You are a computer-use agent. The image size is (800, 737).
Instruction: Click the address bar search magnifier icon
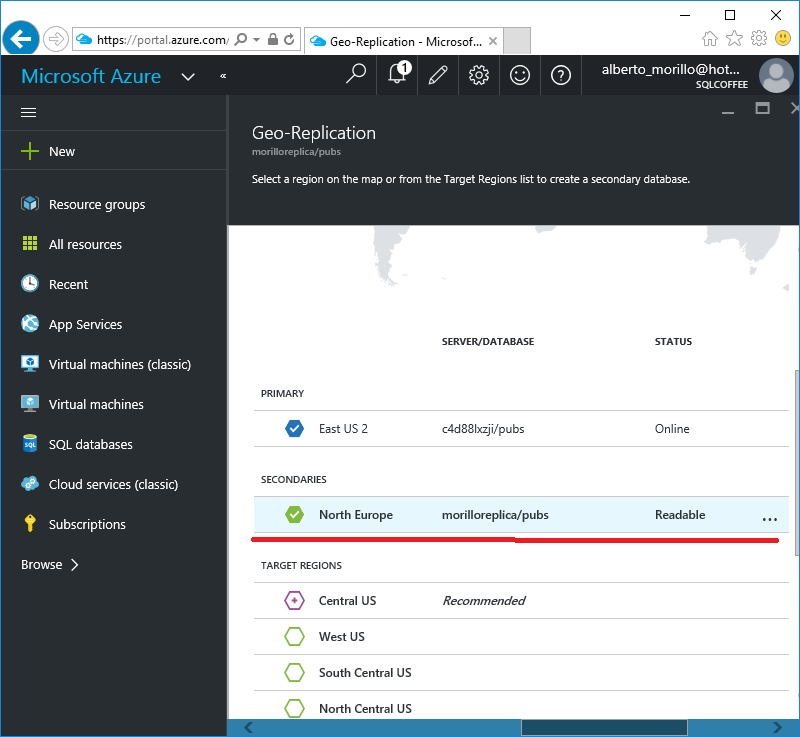[x=241, y=39]
